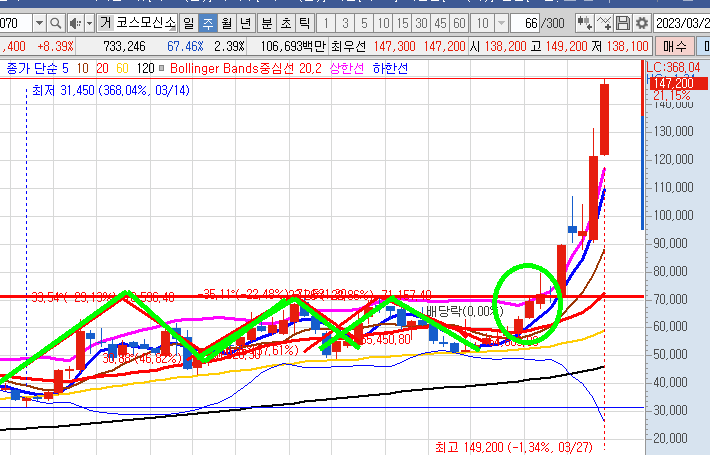Expand the interval value 10 dropdown
This screenshot has width=710, height=455.
[x=500, y=22]
